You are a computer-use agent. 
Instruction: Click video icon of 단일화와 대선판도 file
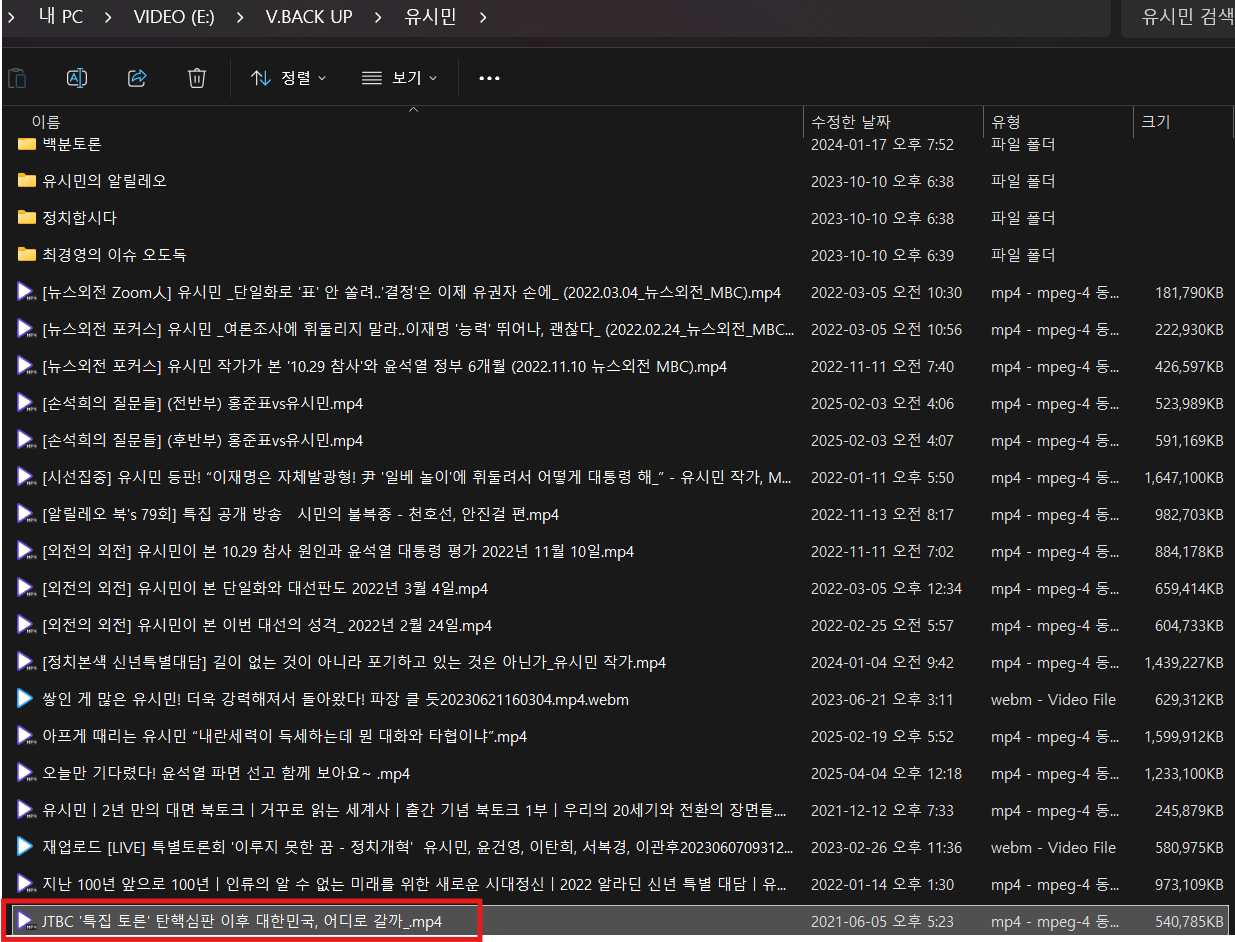click(27, 588)
